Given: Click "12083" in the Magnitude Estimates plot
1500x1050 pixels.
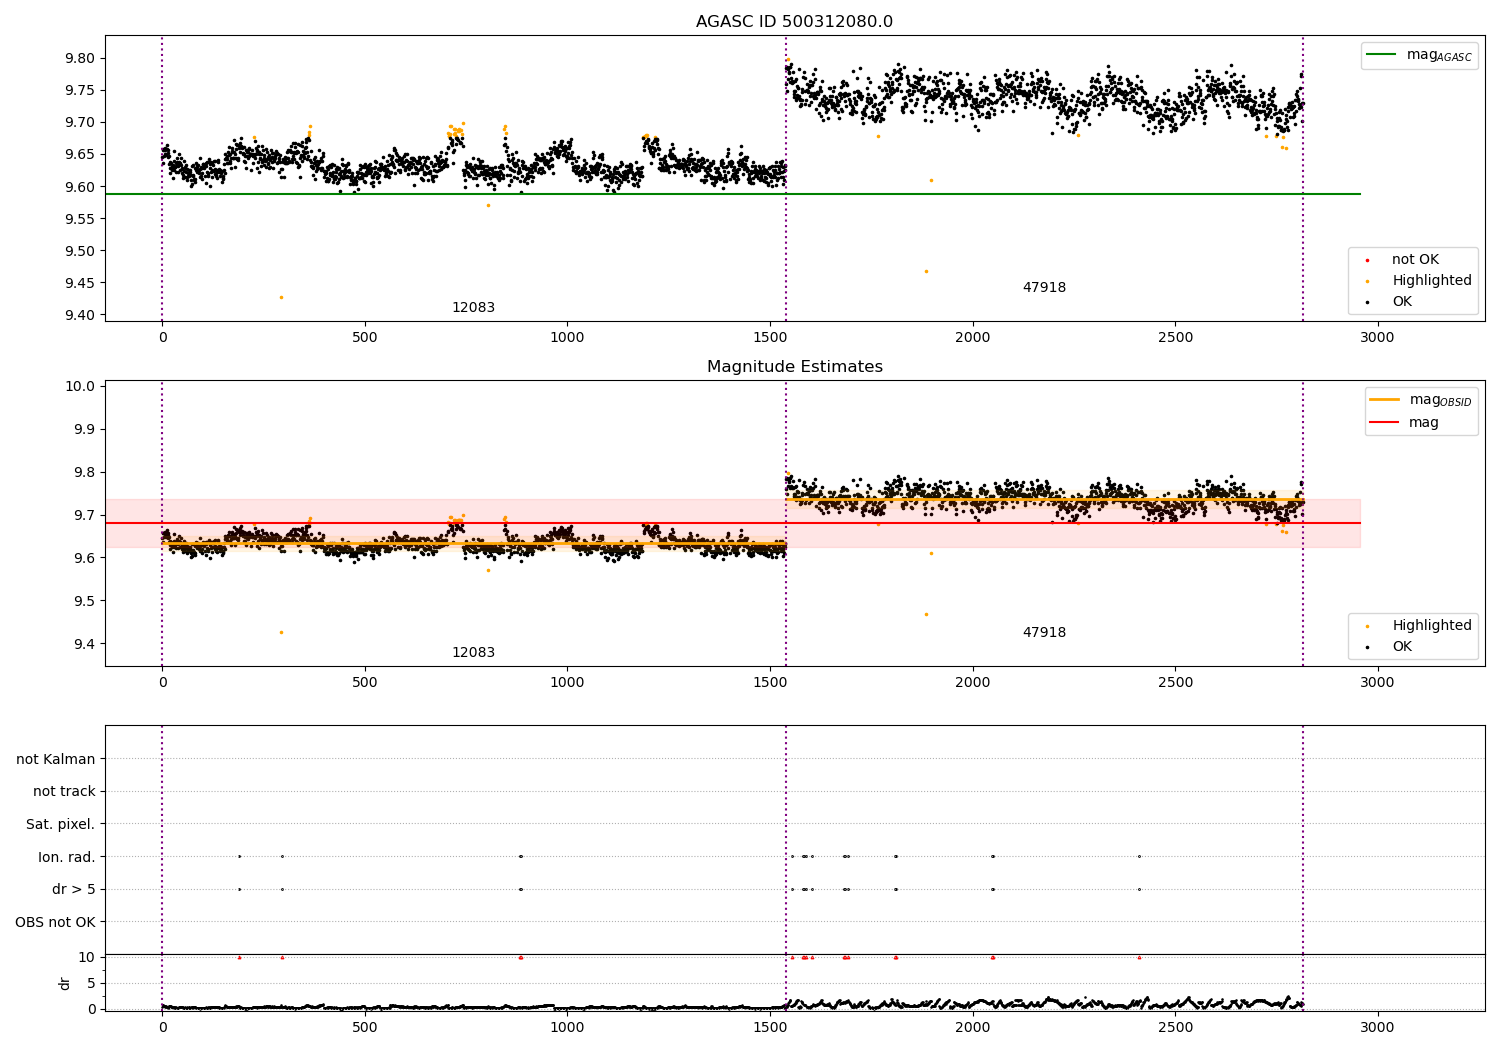Looking at the screenshot, I should (473, 653).
